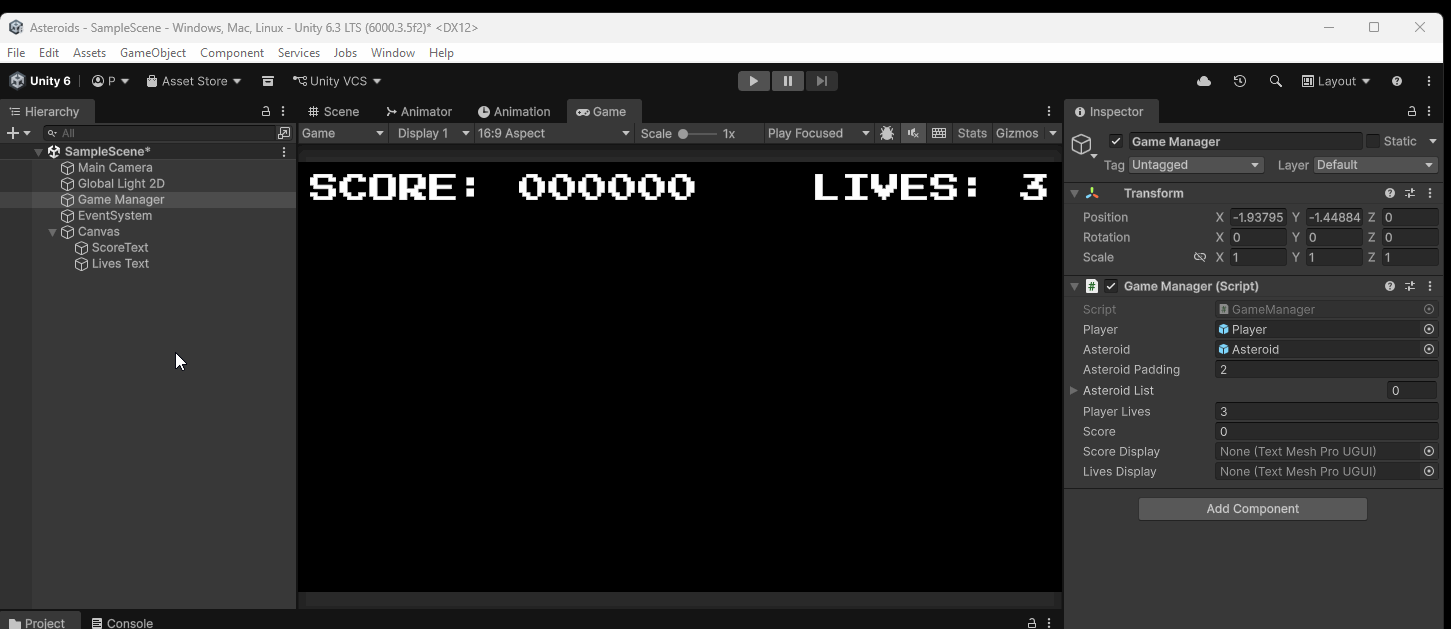The height and width of the screenshot is (629, 1451).
Task: Expand the Asteroid List foldout
Action: click(x=1074, y=391)
